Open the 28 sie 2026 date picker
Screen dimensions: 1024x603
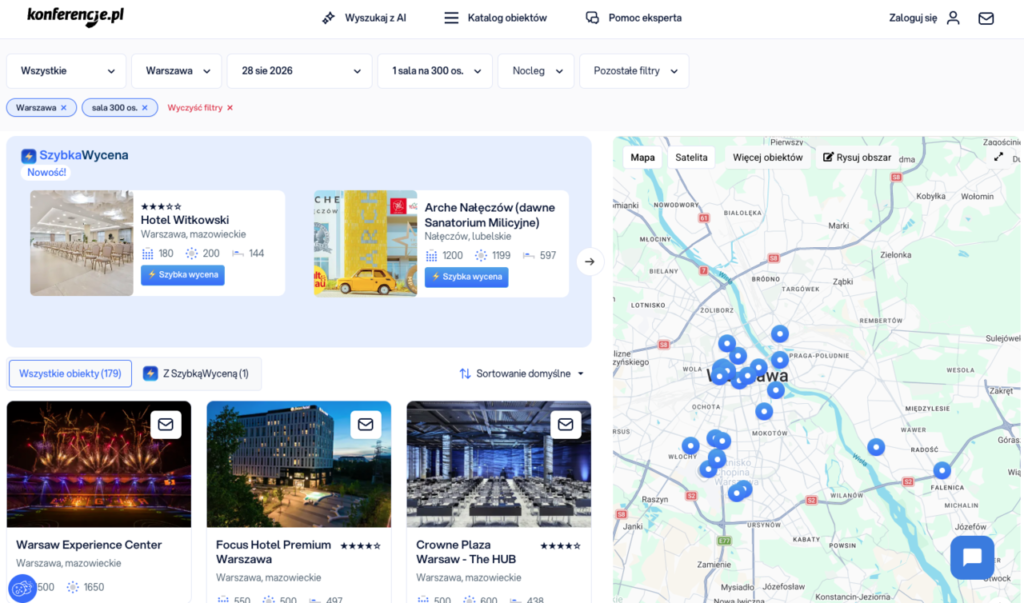[299, 71]
